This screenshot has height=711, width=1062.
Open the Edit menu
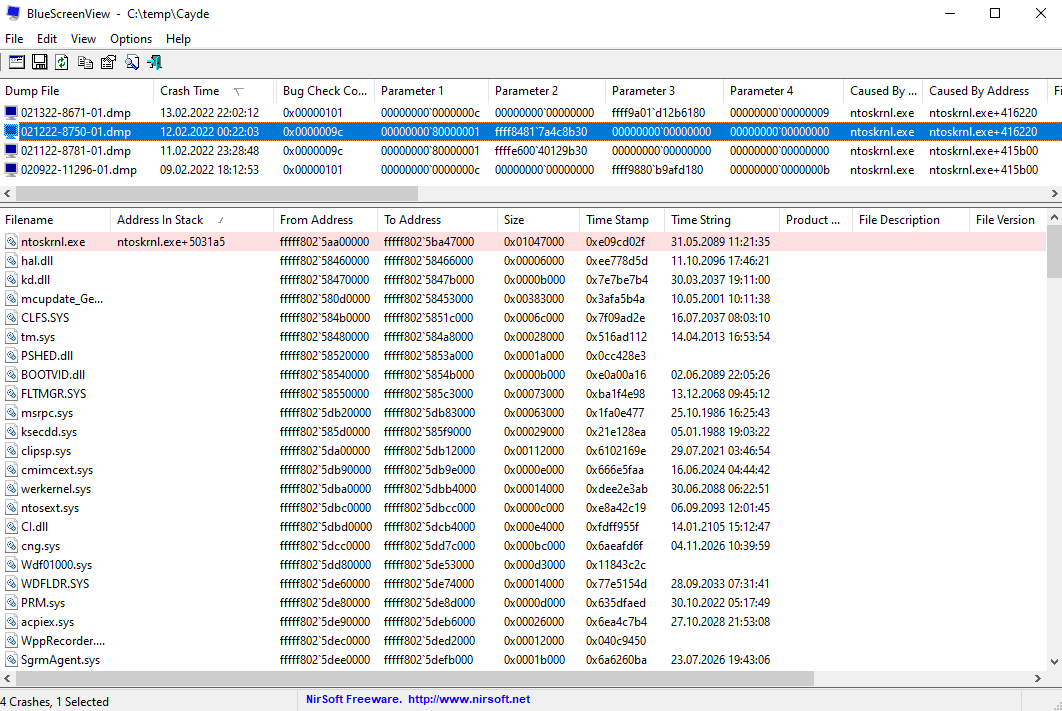pos(47,39)
